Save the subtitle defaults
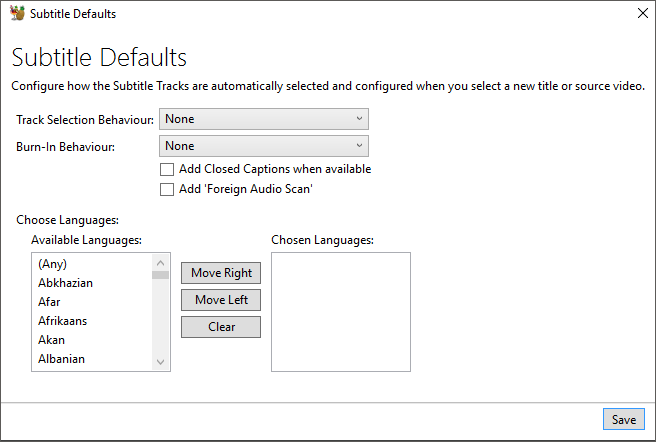 click(623, 420)
